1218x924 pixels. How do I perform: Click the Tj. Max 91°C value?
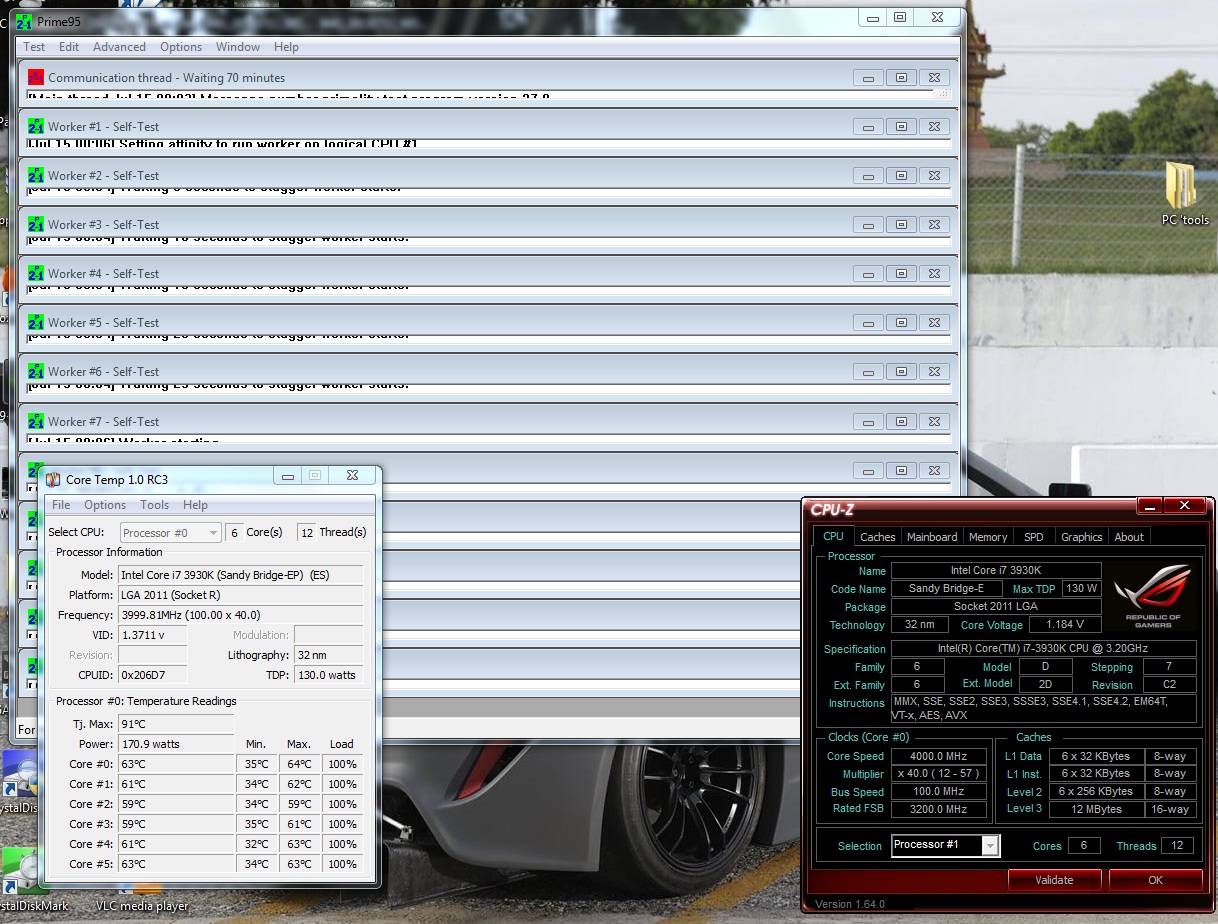[x=176, y=723]
